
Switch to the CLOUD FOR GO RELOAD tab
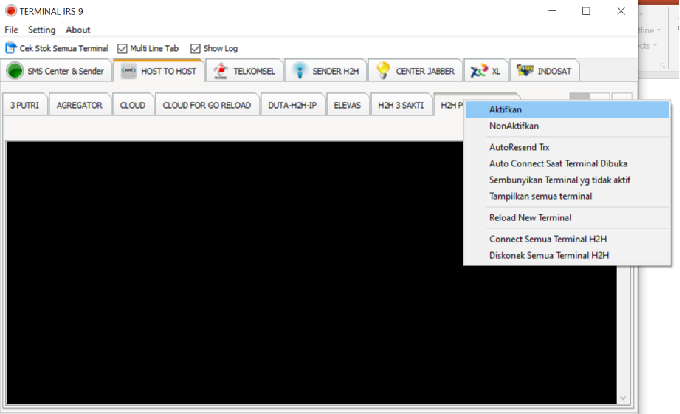(207, 105)
